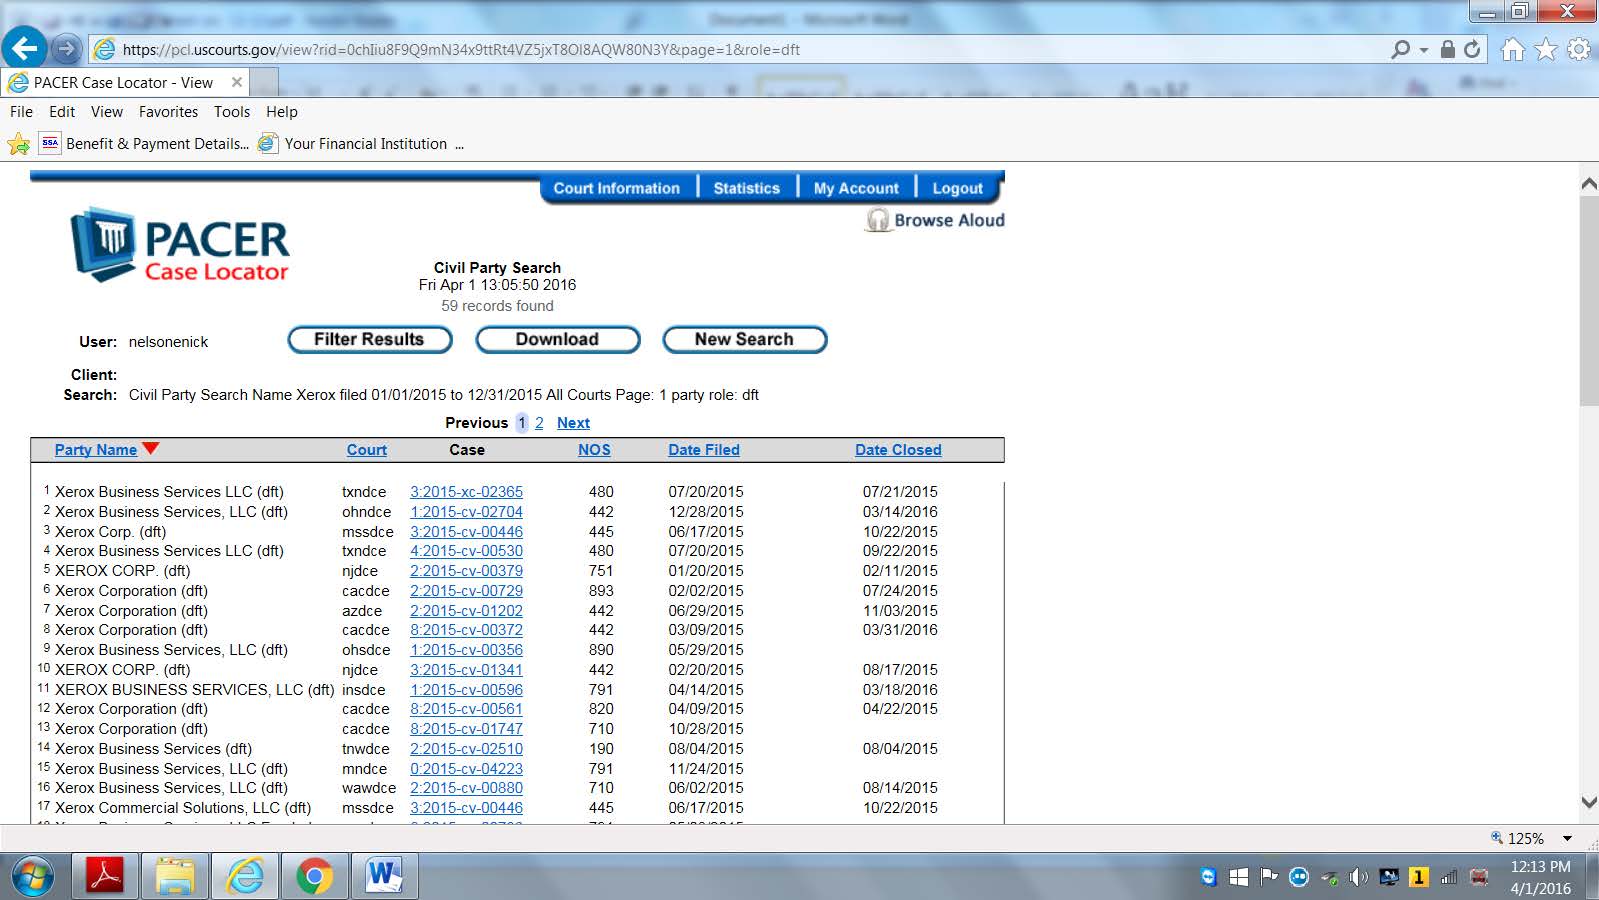Image resolution: width=1599 pixels, height=900 pixels.
Task: Open the Help menu
Action: point(282,112)
